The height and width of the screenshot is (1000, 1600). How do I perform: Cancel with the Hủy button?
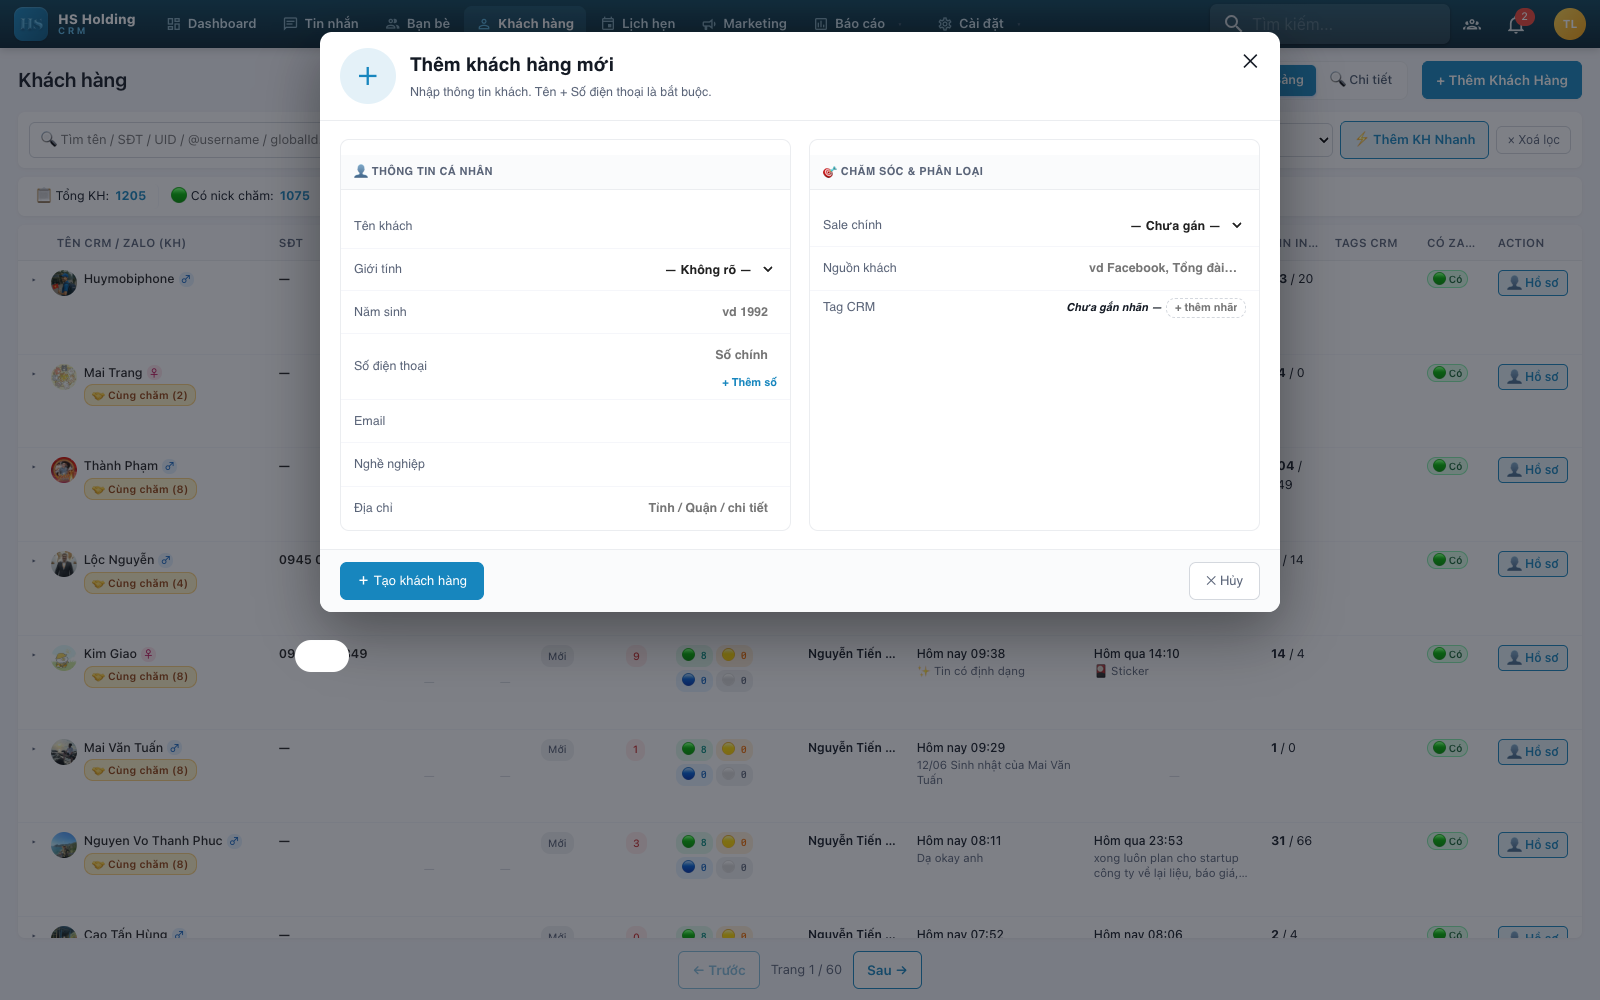pyautogui.click(x=1224, y=581)
